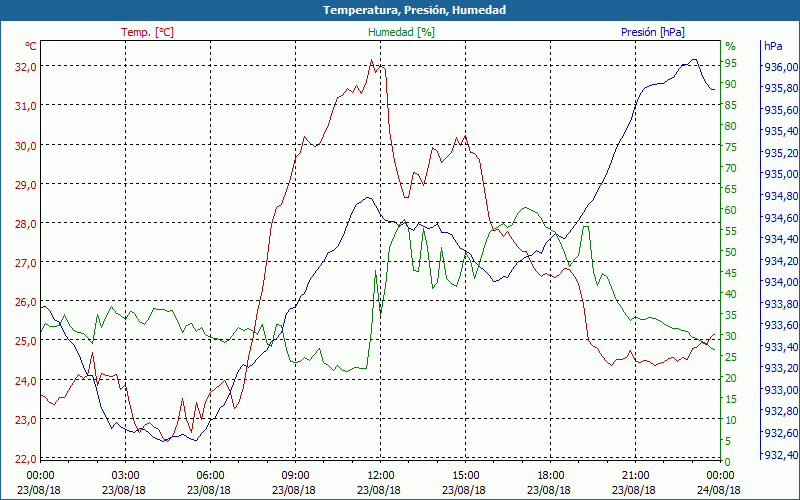Click the 936,00 pressure axis value
The image size is (800, 500).
coord(781,67)
